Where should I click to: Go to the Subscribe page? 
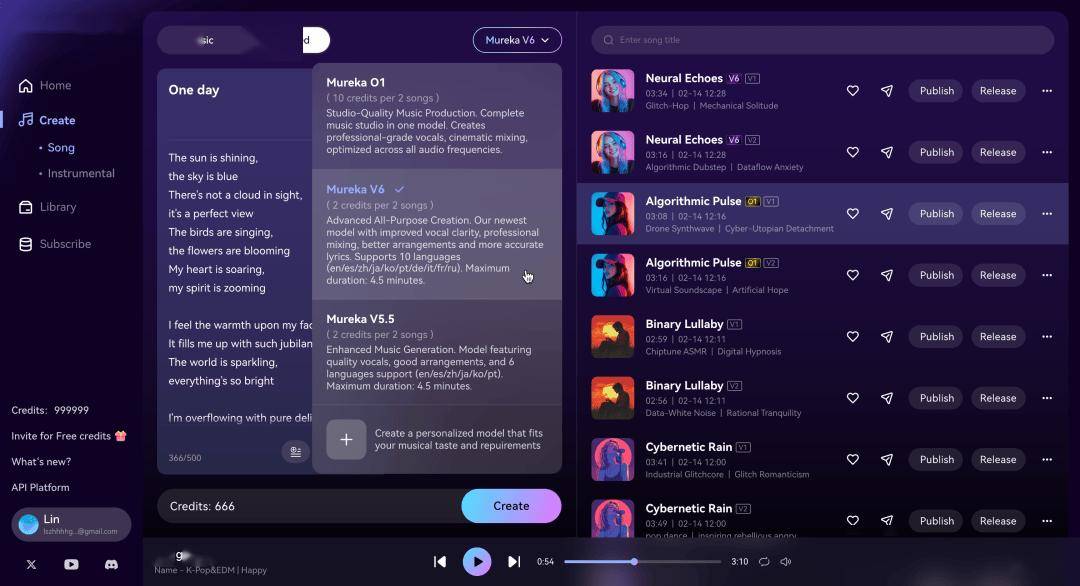pyautogui.click(x=55, y=244)
